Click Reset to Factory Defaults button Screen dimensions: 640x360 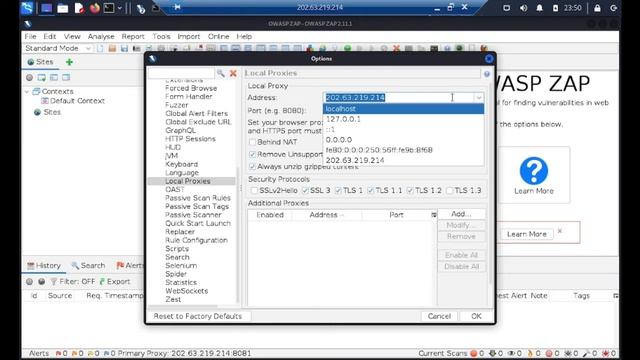pyautogui.click(x=198, y=316)
